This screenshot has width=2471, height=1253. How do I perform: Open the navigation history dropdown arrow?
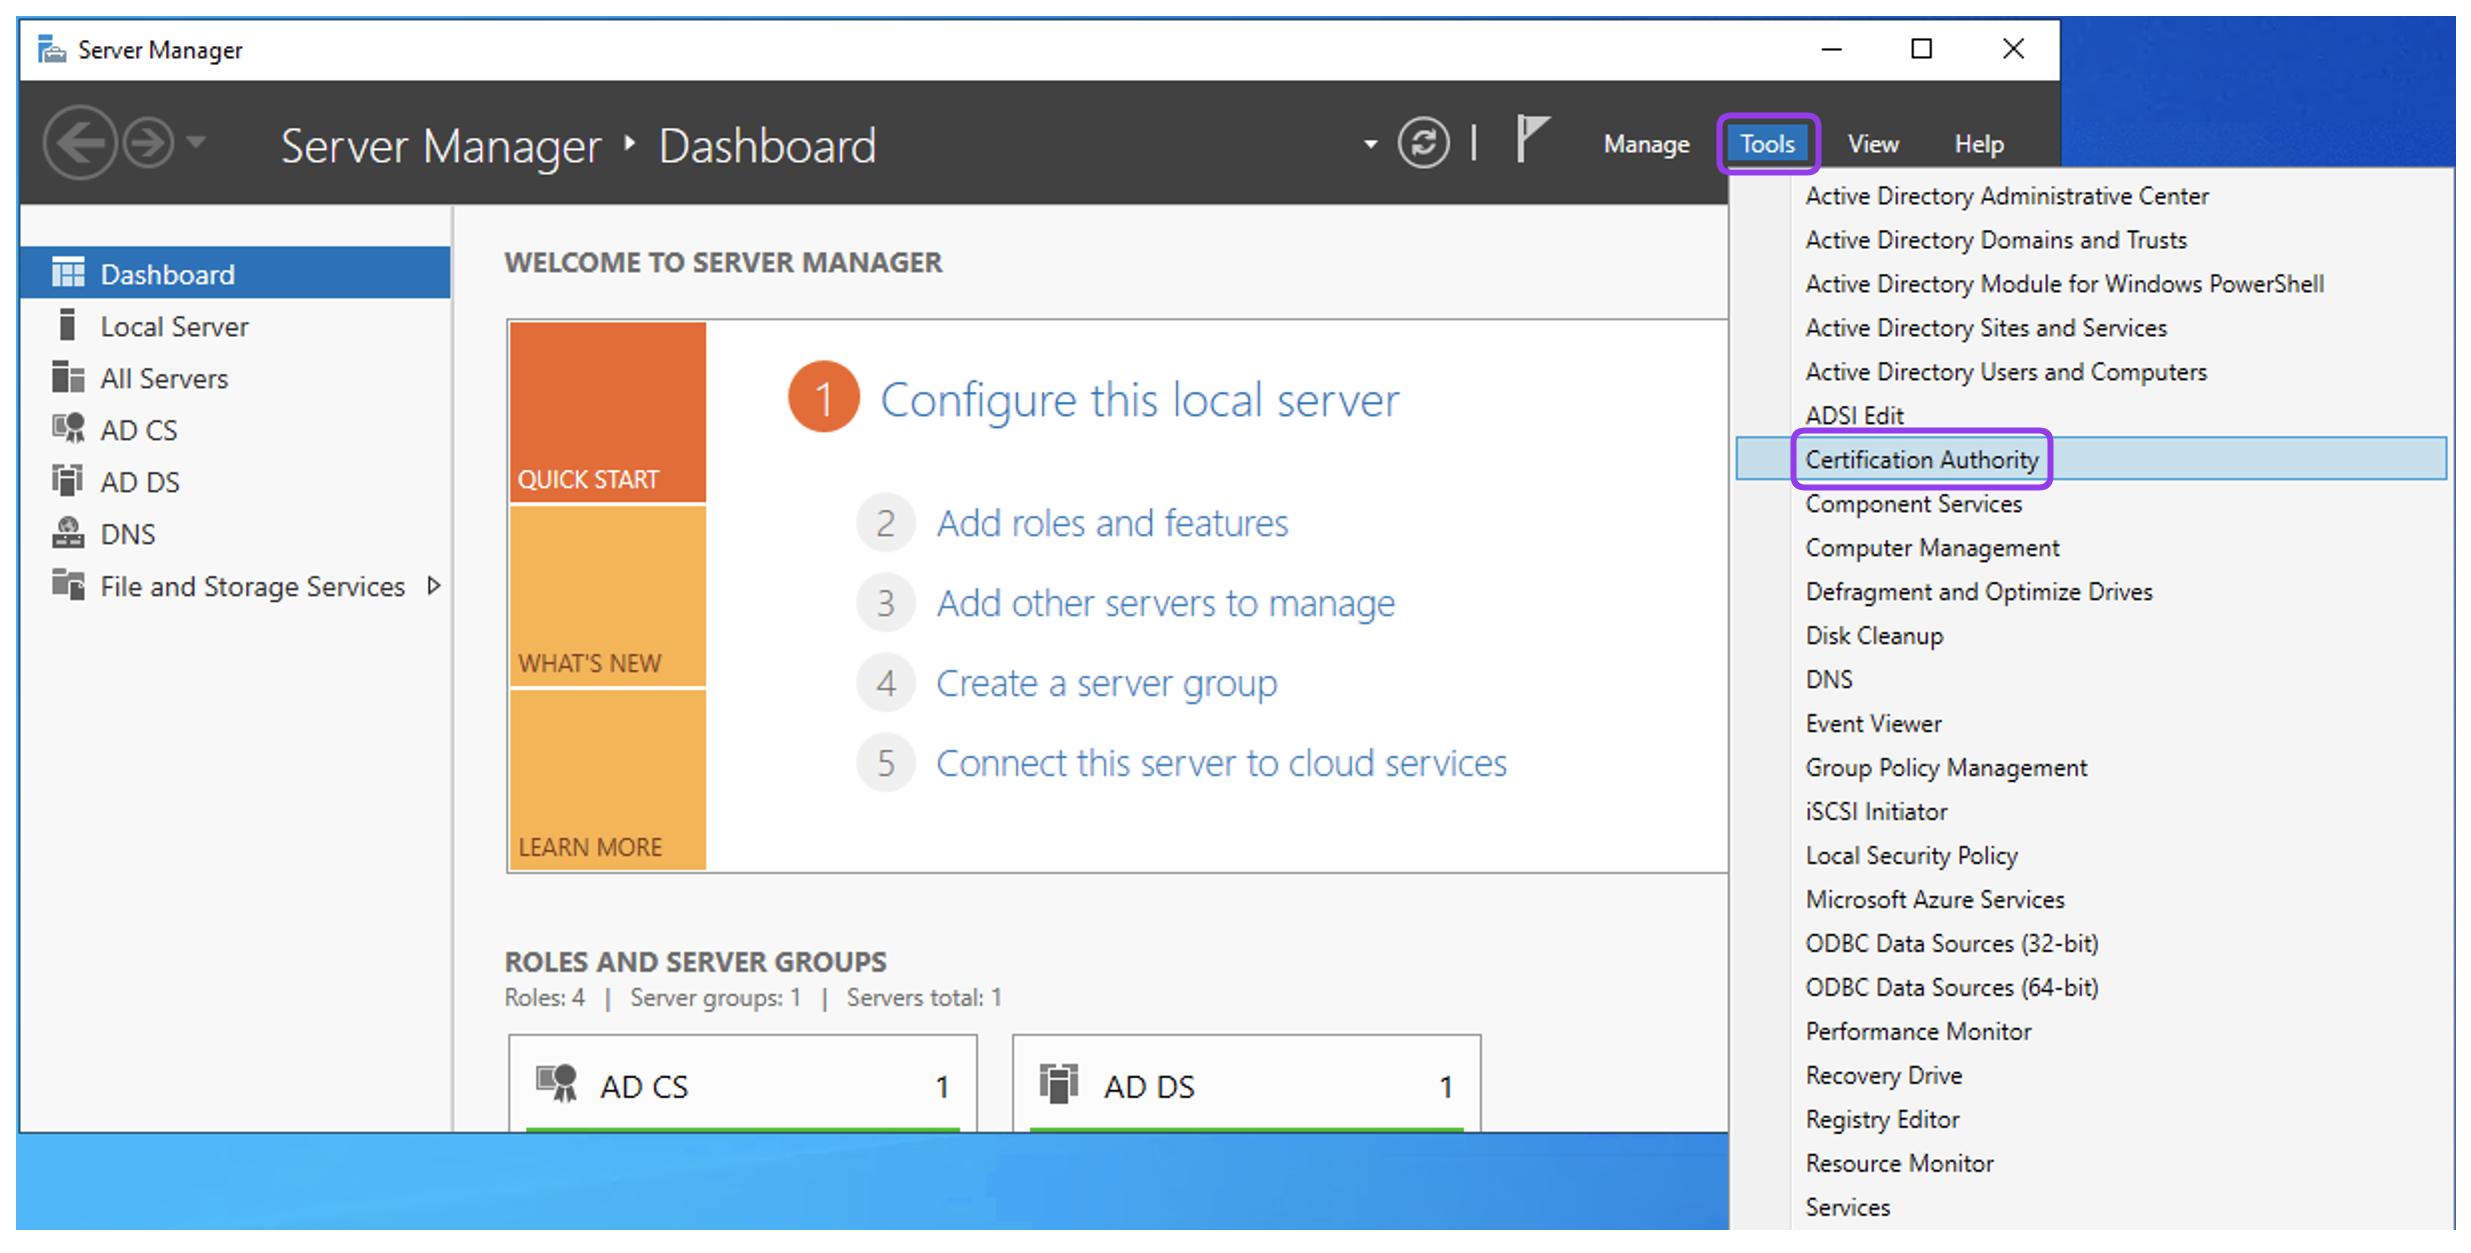coord(197,143)
